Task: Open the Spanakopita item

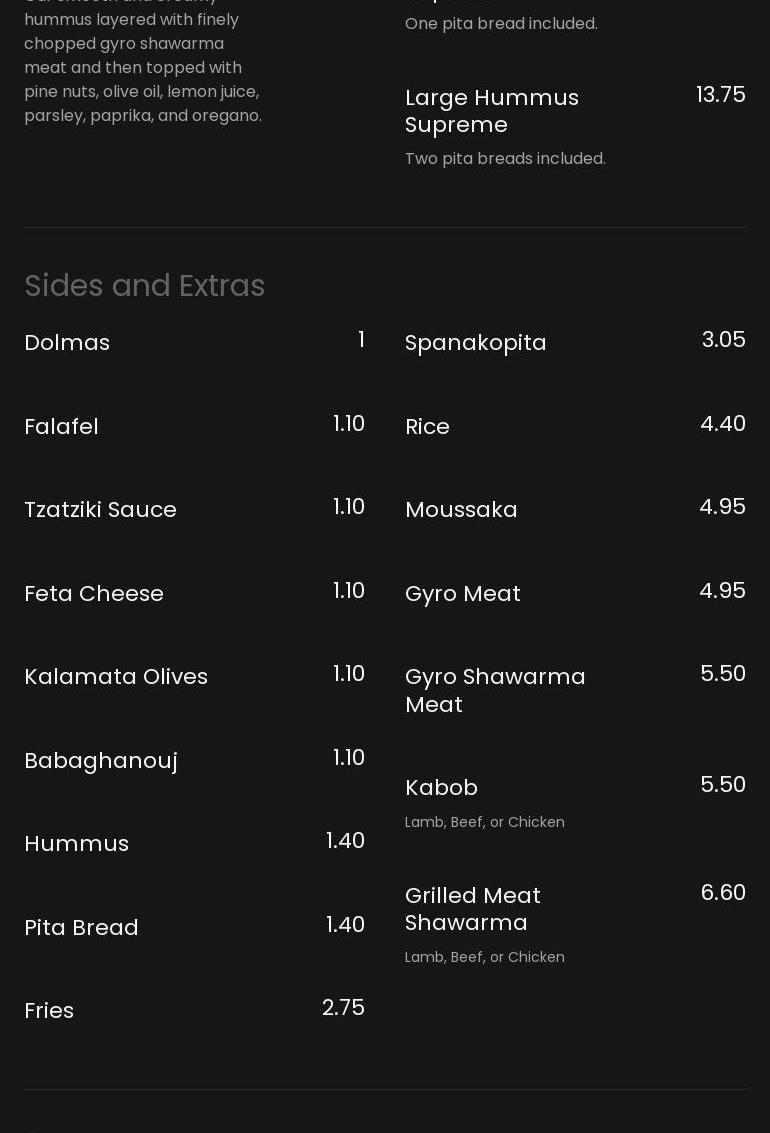Action: tap(476, 342)
